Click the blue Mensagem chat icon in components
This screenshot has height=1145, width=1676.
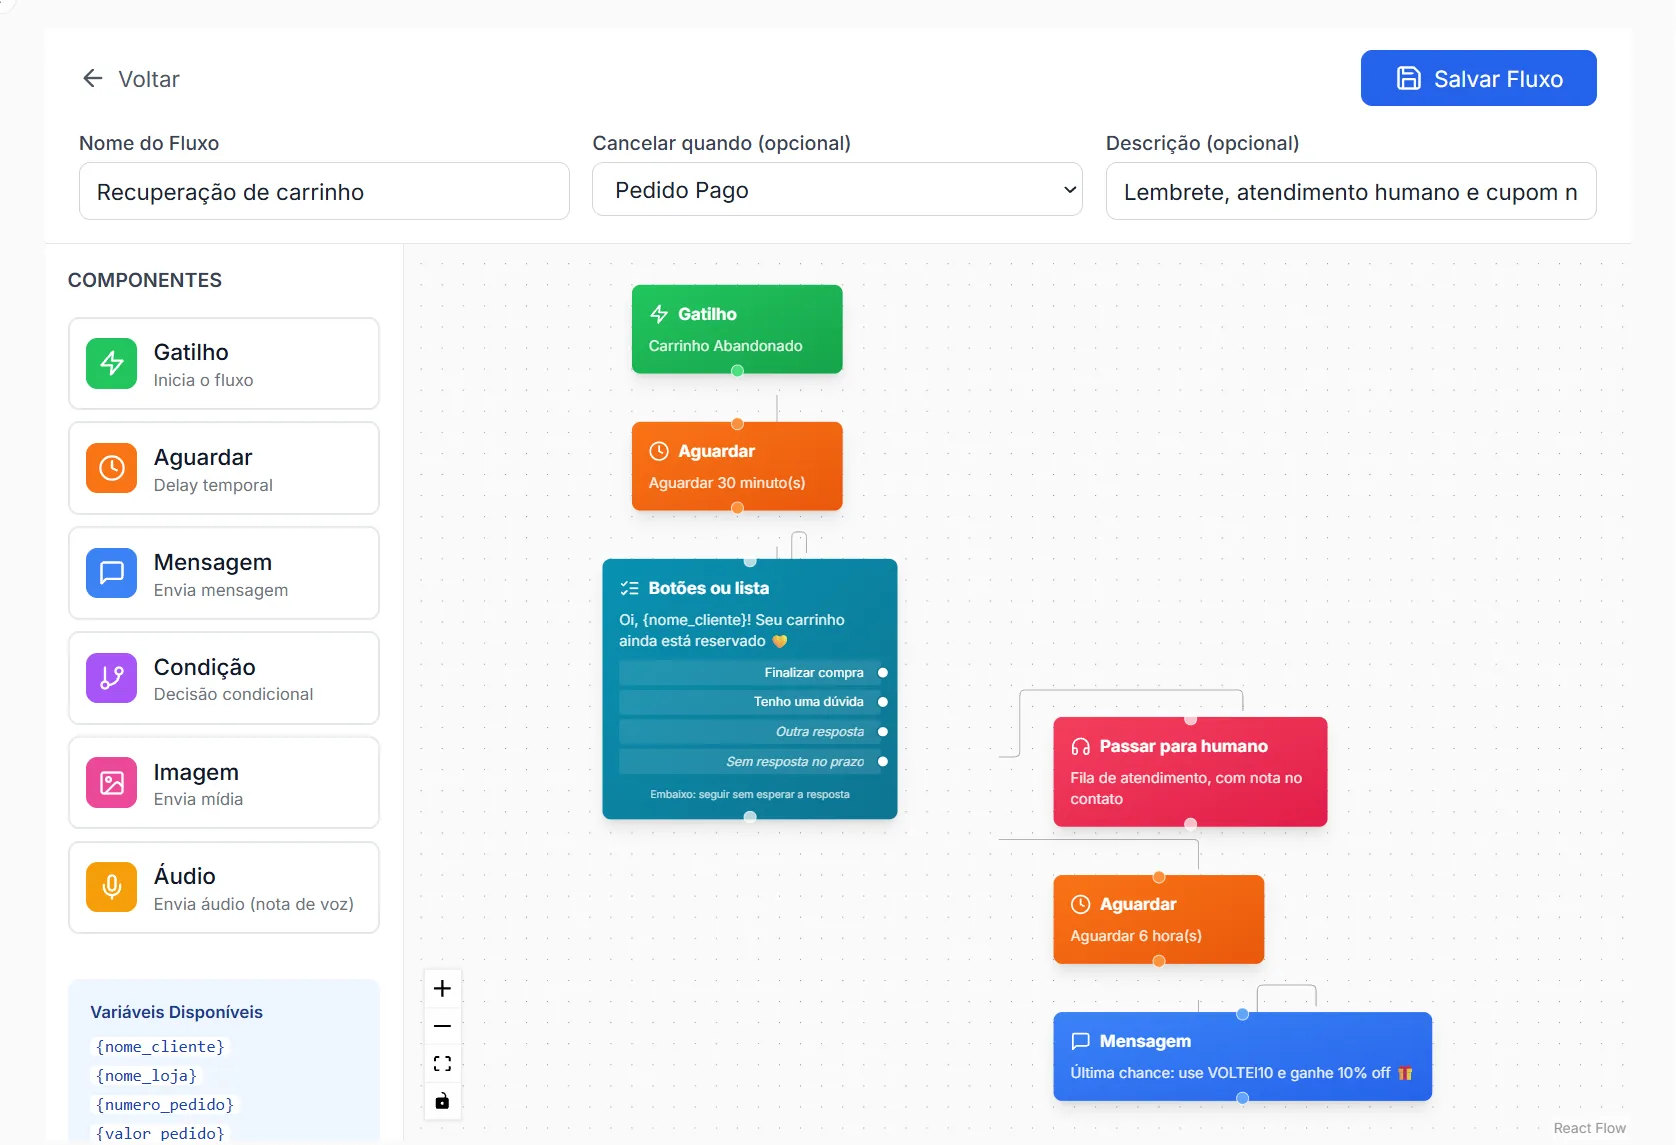(x=111, y=573)
